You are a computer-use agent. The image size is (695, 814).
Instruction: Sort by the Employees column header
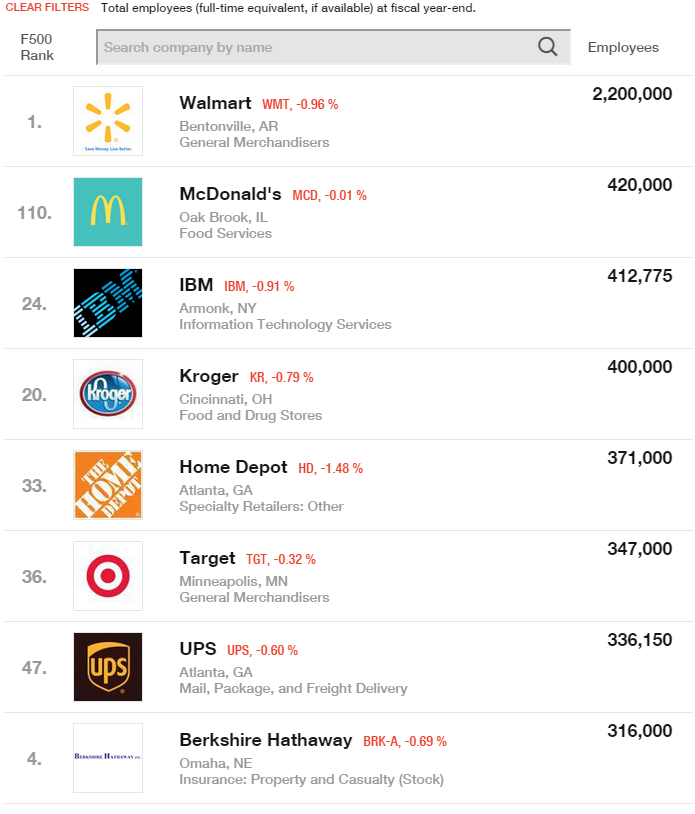(x=623, y=47)
